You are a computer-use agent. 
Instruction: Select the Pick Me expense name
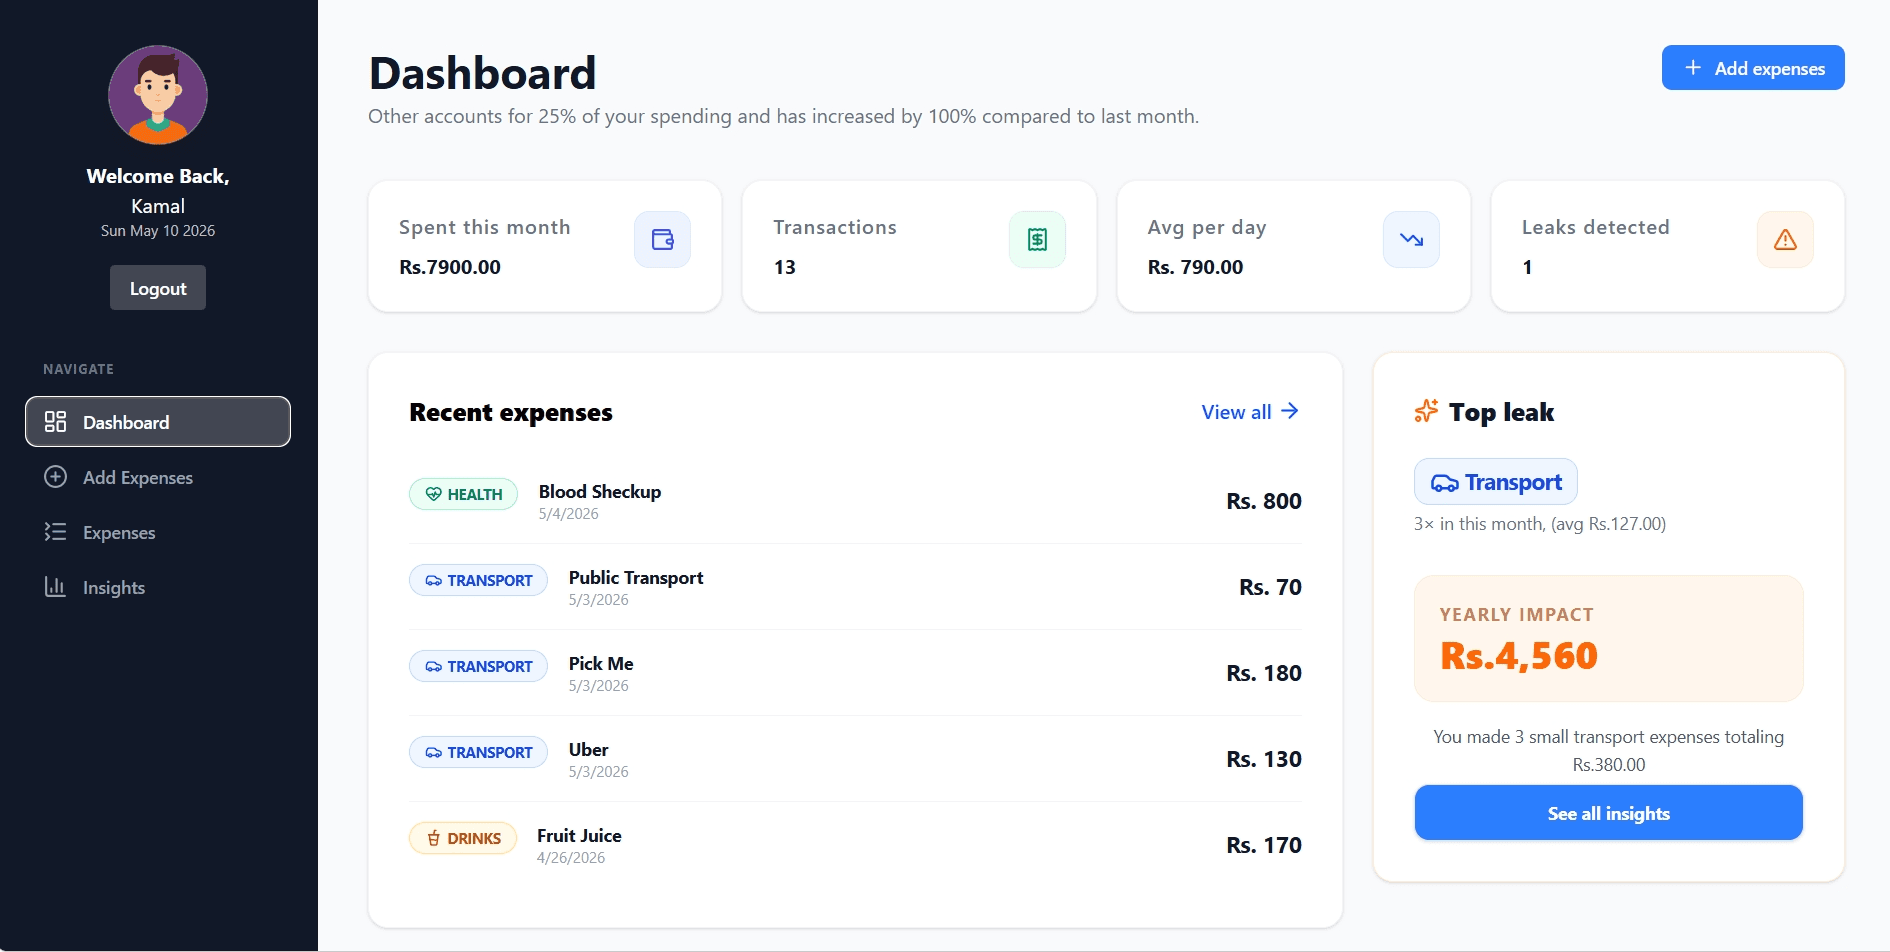(x=601, y=663)
